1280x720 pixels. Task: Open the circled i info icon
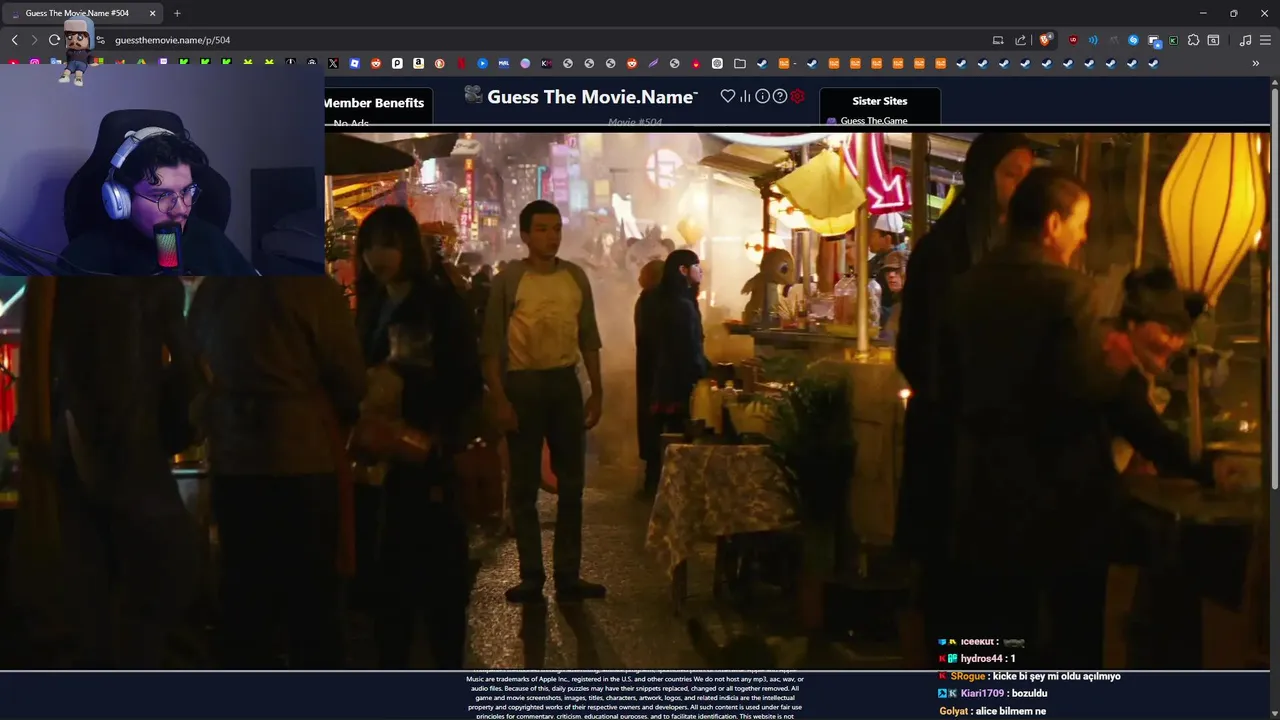pos(762,96)
